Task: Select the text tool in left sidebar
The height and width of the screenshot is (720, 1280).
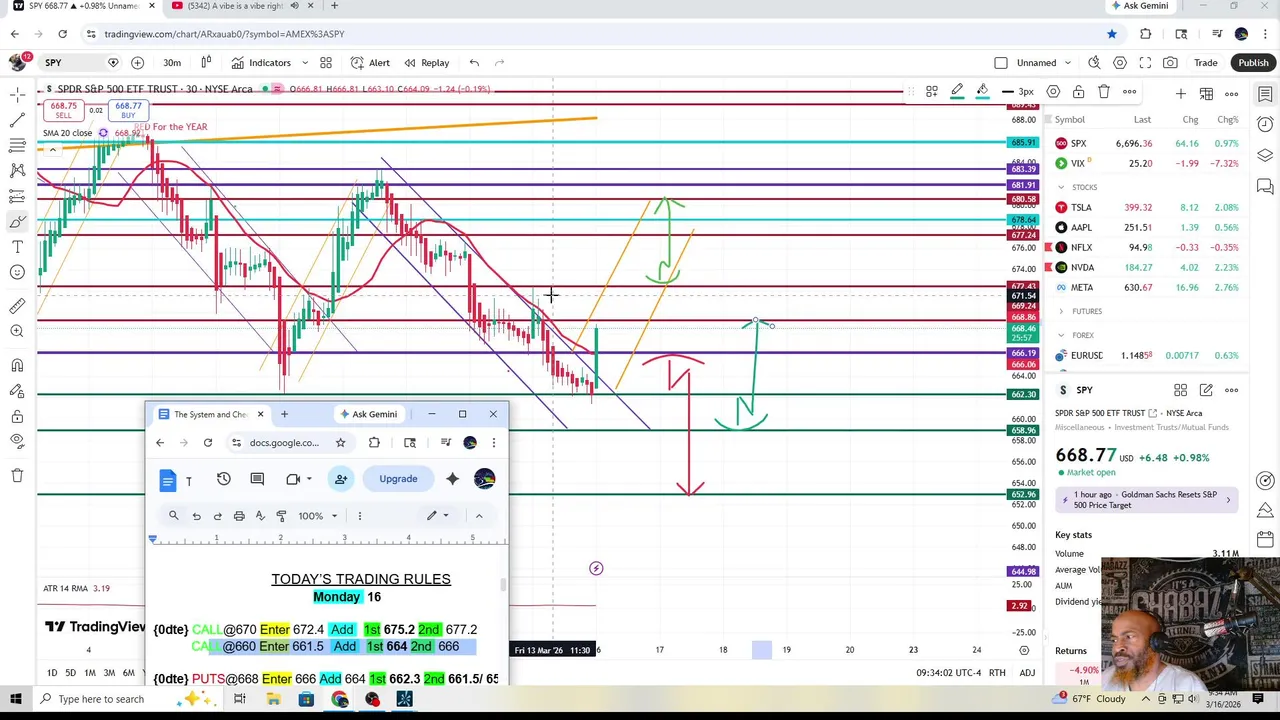Action: (x=17, y=246)
